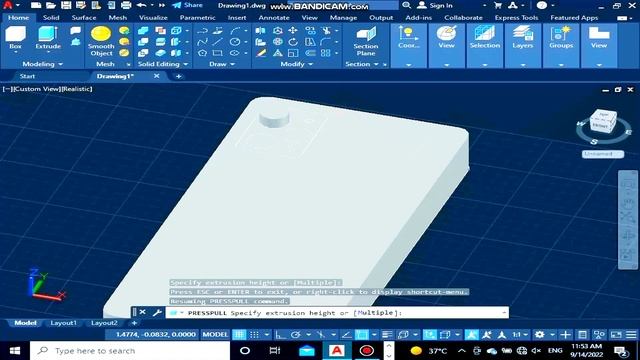Viewport: 640px width, 360px height.
Task: Open the annotation scale 1:1 dropdown
Action: pyautogui.click(x=520, y=335)
